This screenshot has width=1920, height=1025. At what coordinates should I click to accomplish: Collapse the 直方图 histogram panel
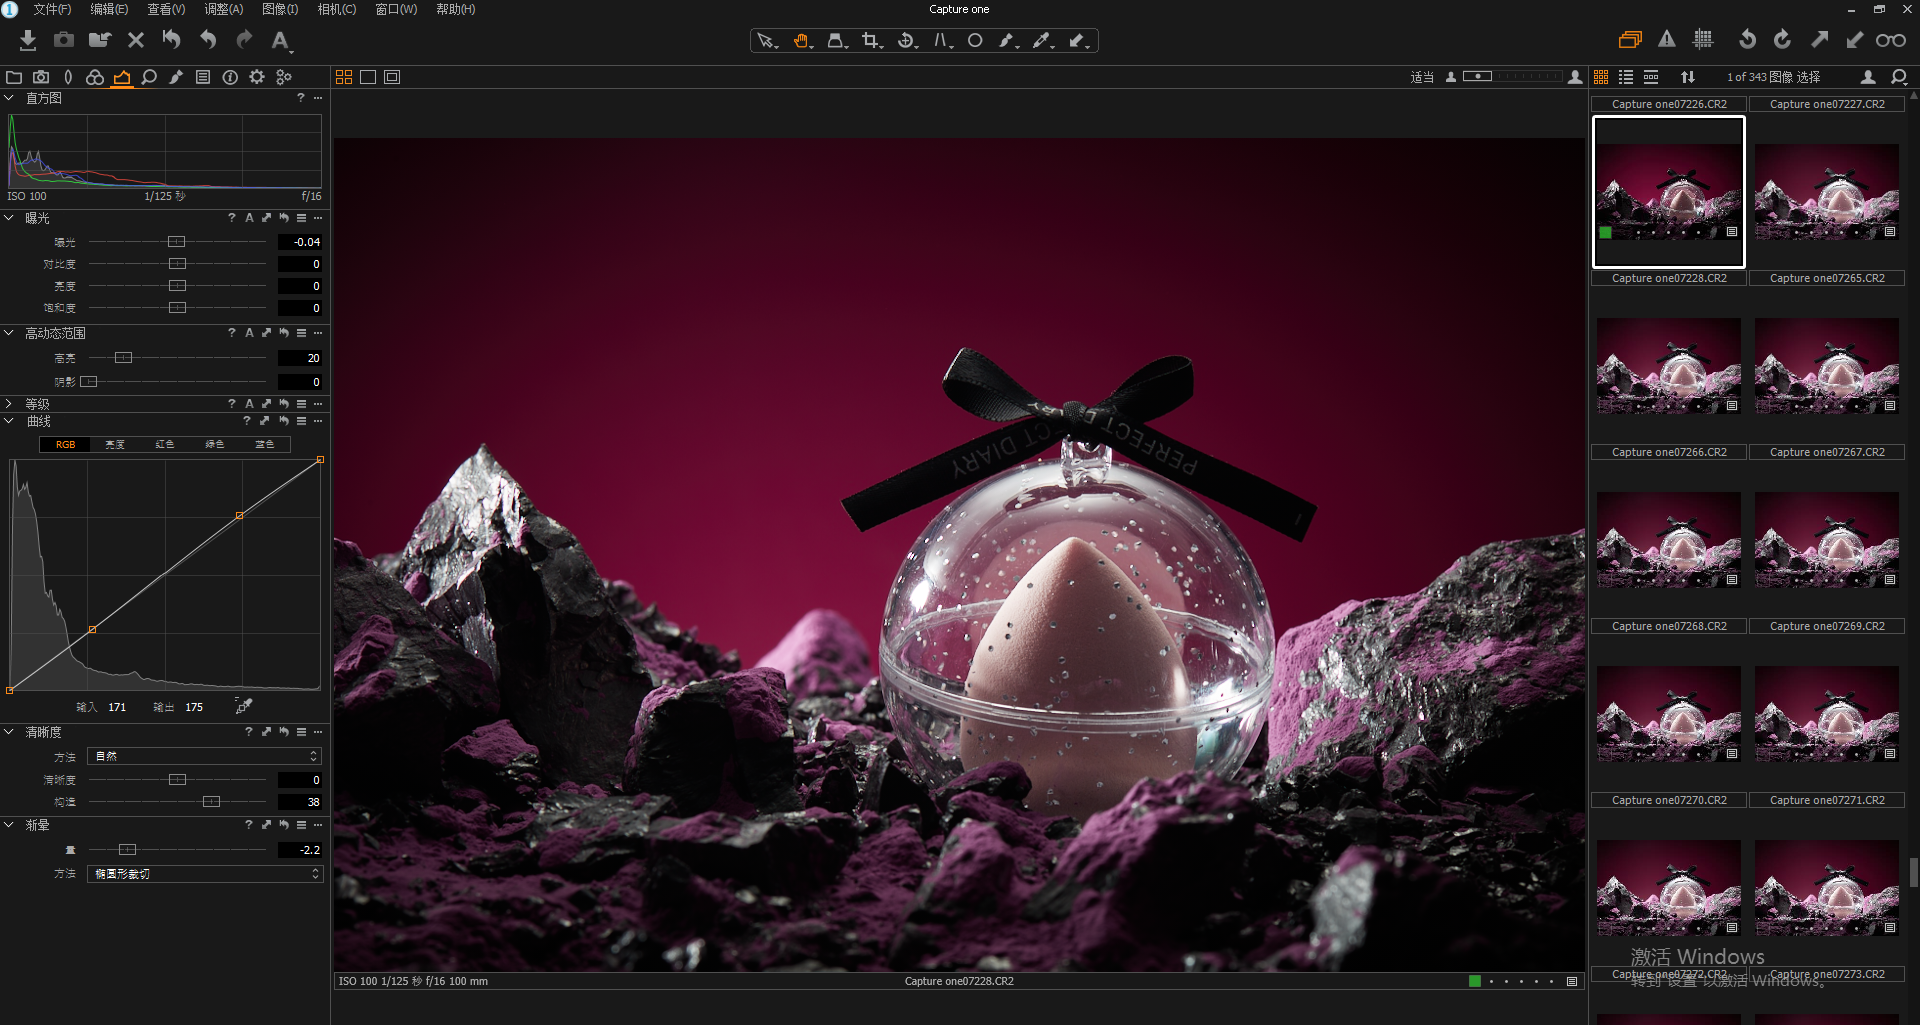(x=9, y=98)
